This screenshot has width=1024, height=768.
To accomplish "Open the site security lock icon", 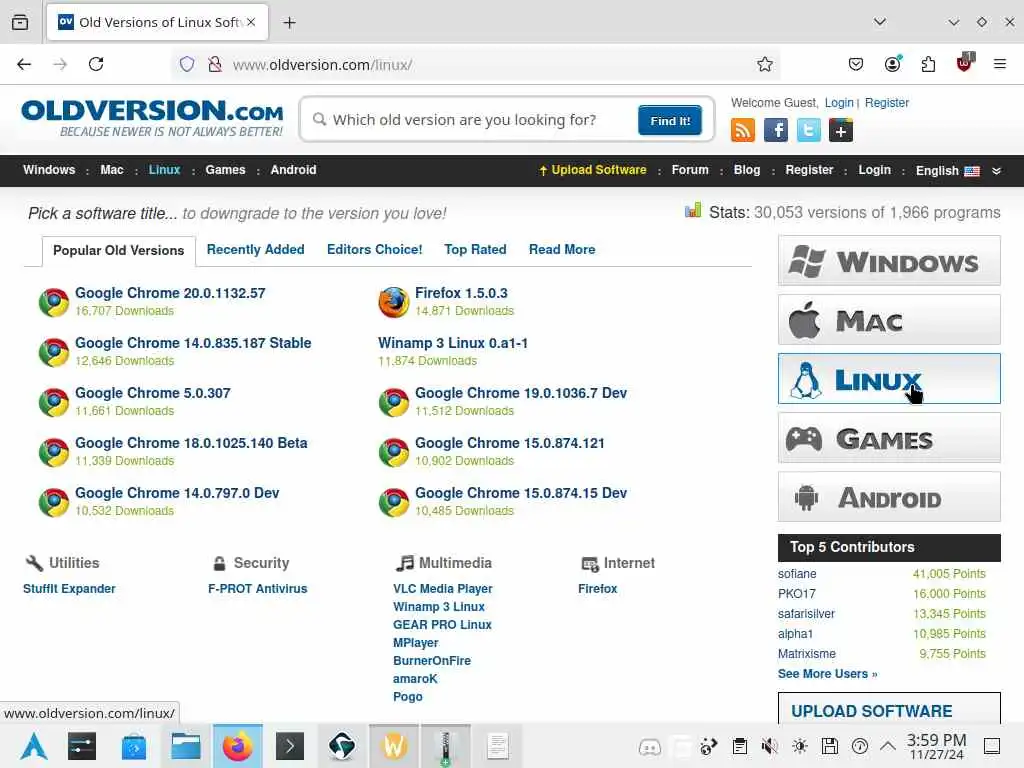I will [x=214, y=64].
